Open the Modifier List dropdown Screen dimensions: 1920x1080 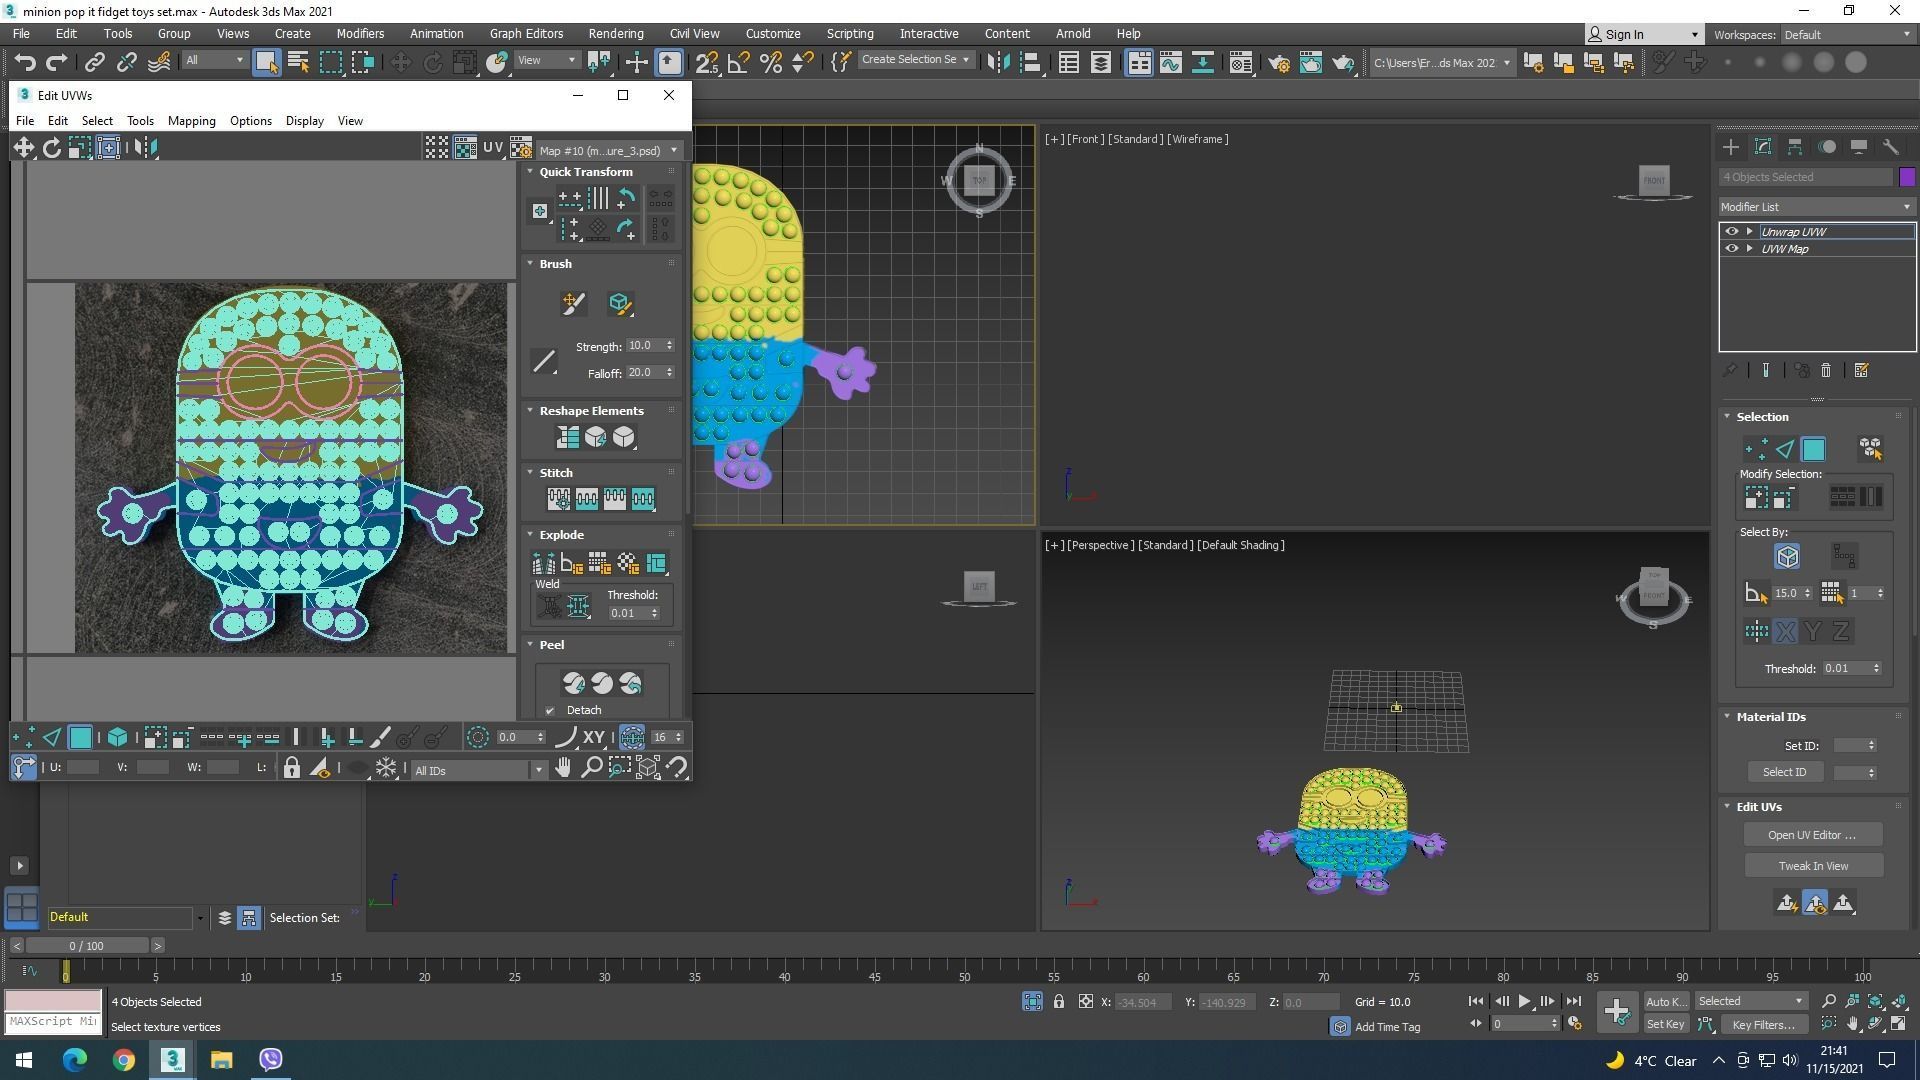tap(1816, 207)
